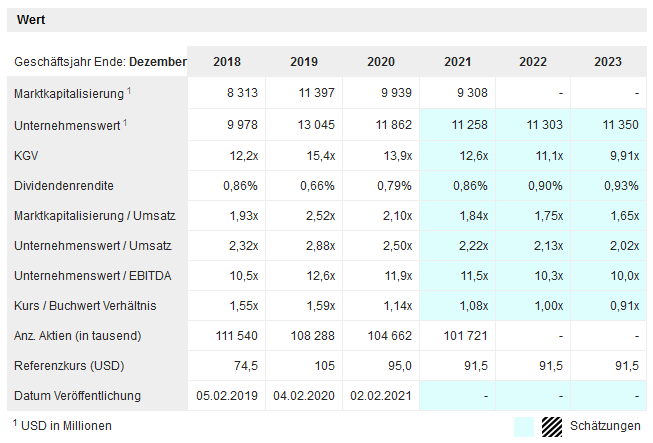Viewport: 653px width, 443px height.
Task: Select the 2023 column header
Action: click(x=607, y=62)
